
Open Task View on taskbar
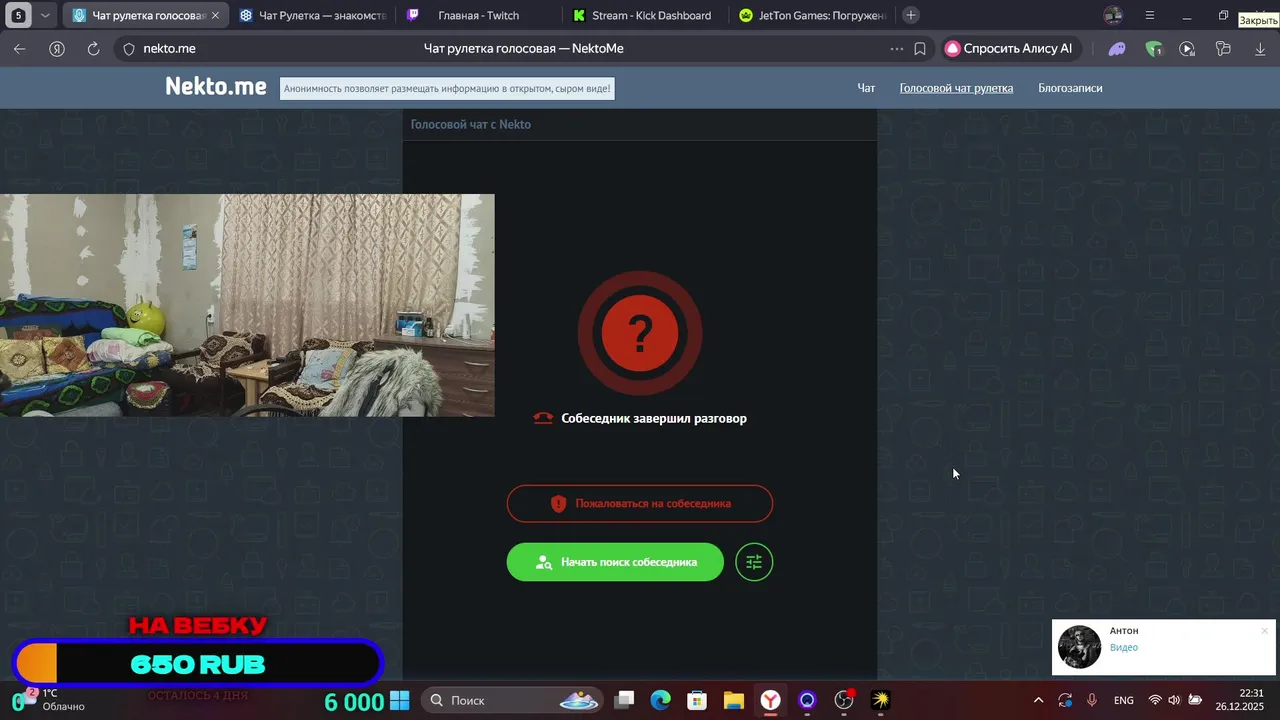624,700
